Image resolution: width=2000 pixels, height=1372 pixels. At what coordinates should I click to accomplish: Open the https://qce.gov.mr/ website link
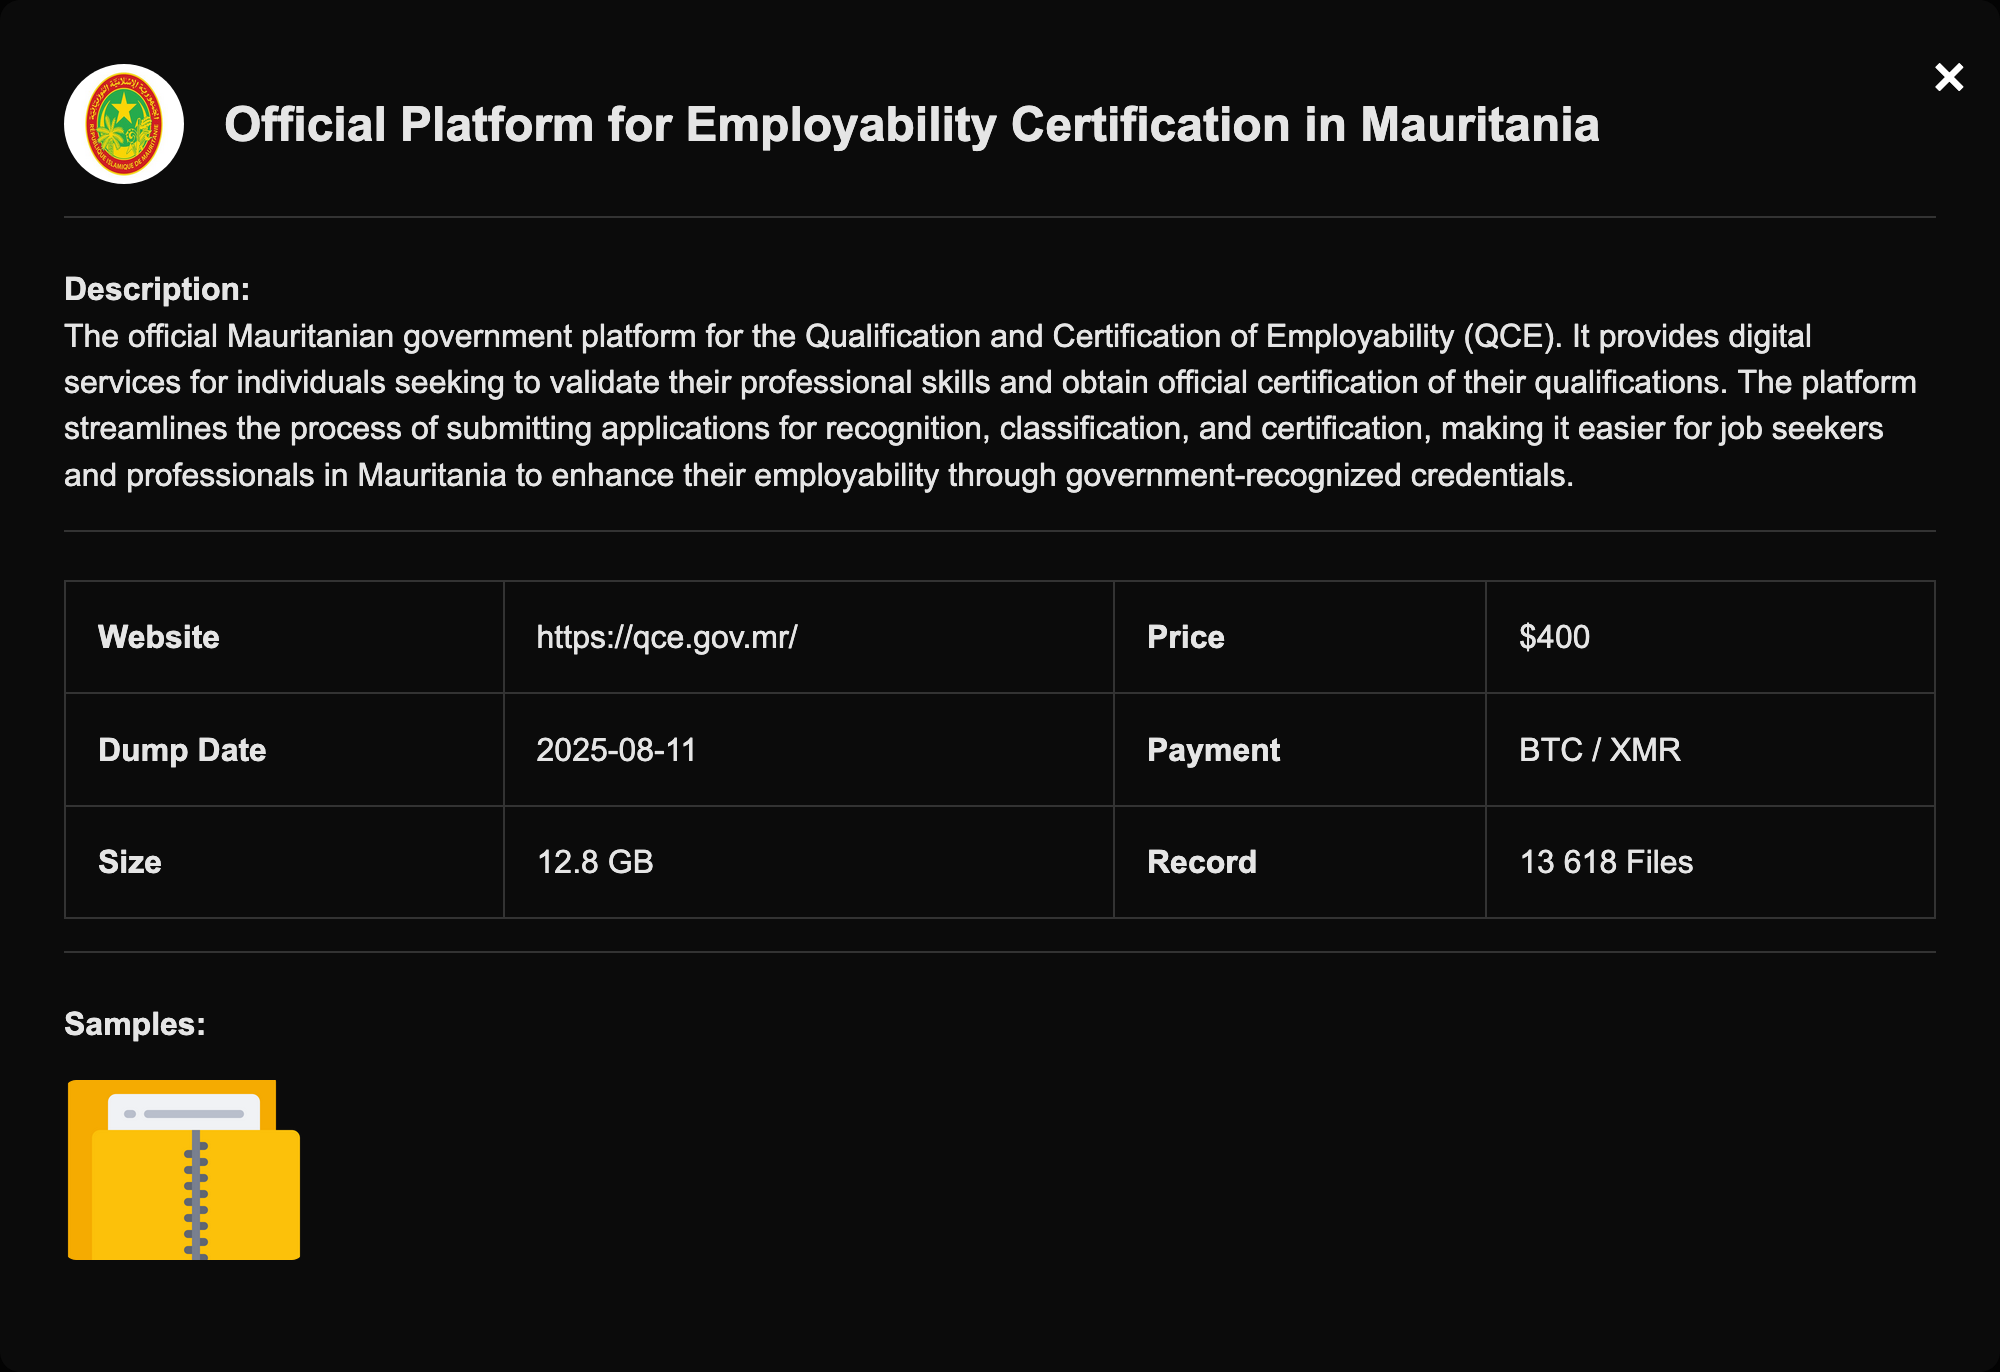click(x=666, y=637)
